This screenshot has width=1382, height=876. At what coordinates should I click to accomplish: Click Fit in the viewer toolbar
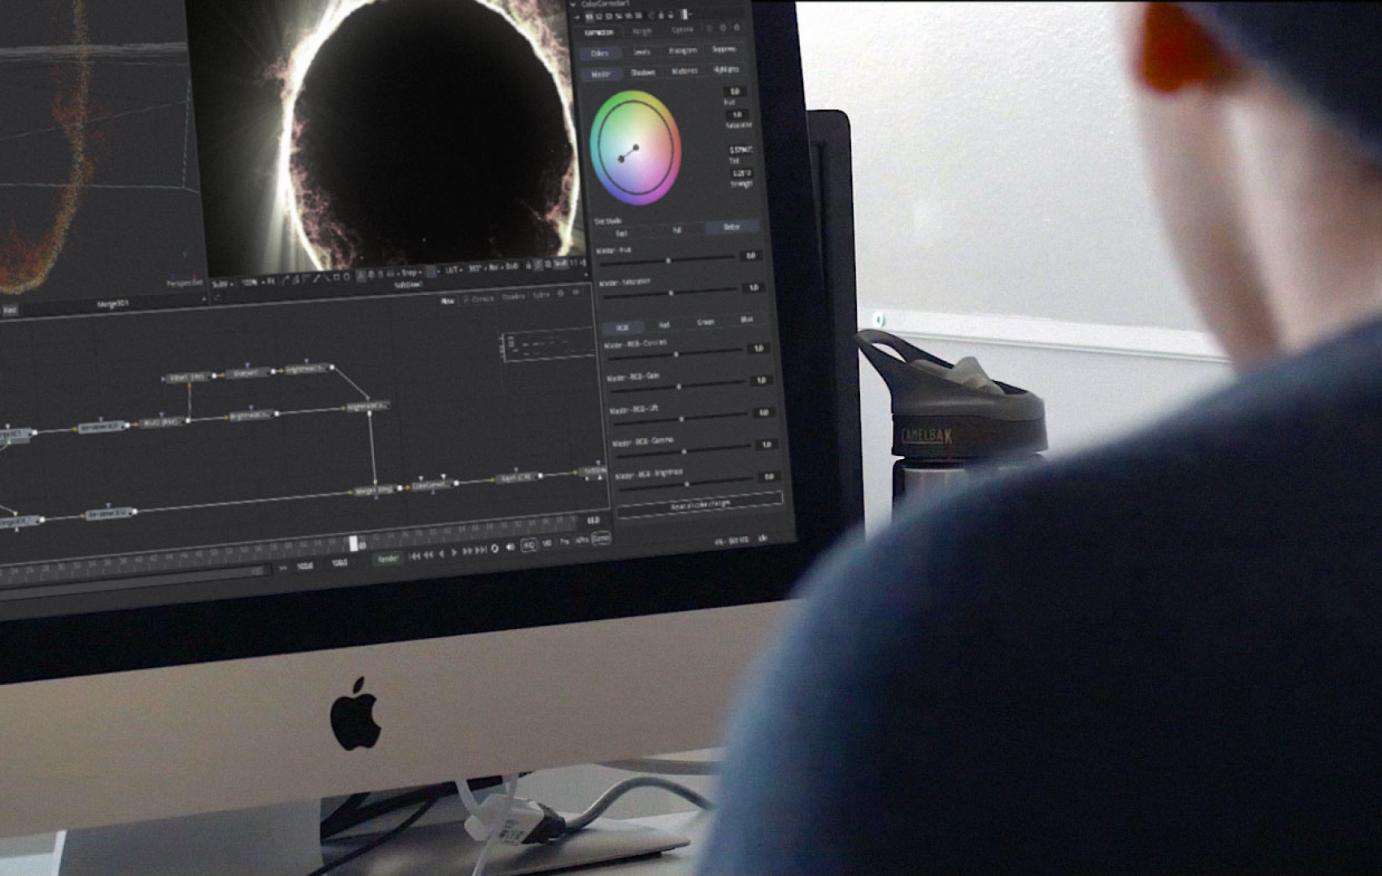(x=271, y=281)
